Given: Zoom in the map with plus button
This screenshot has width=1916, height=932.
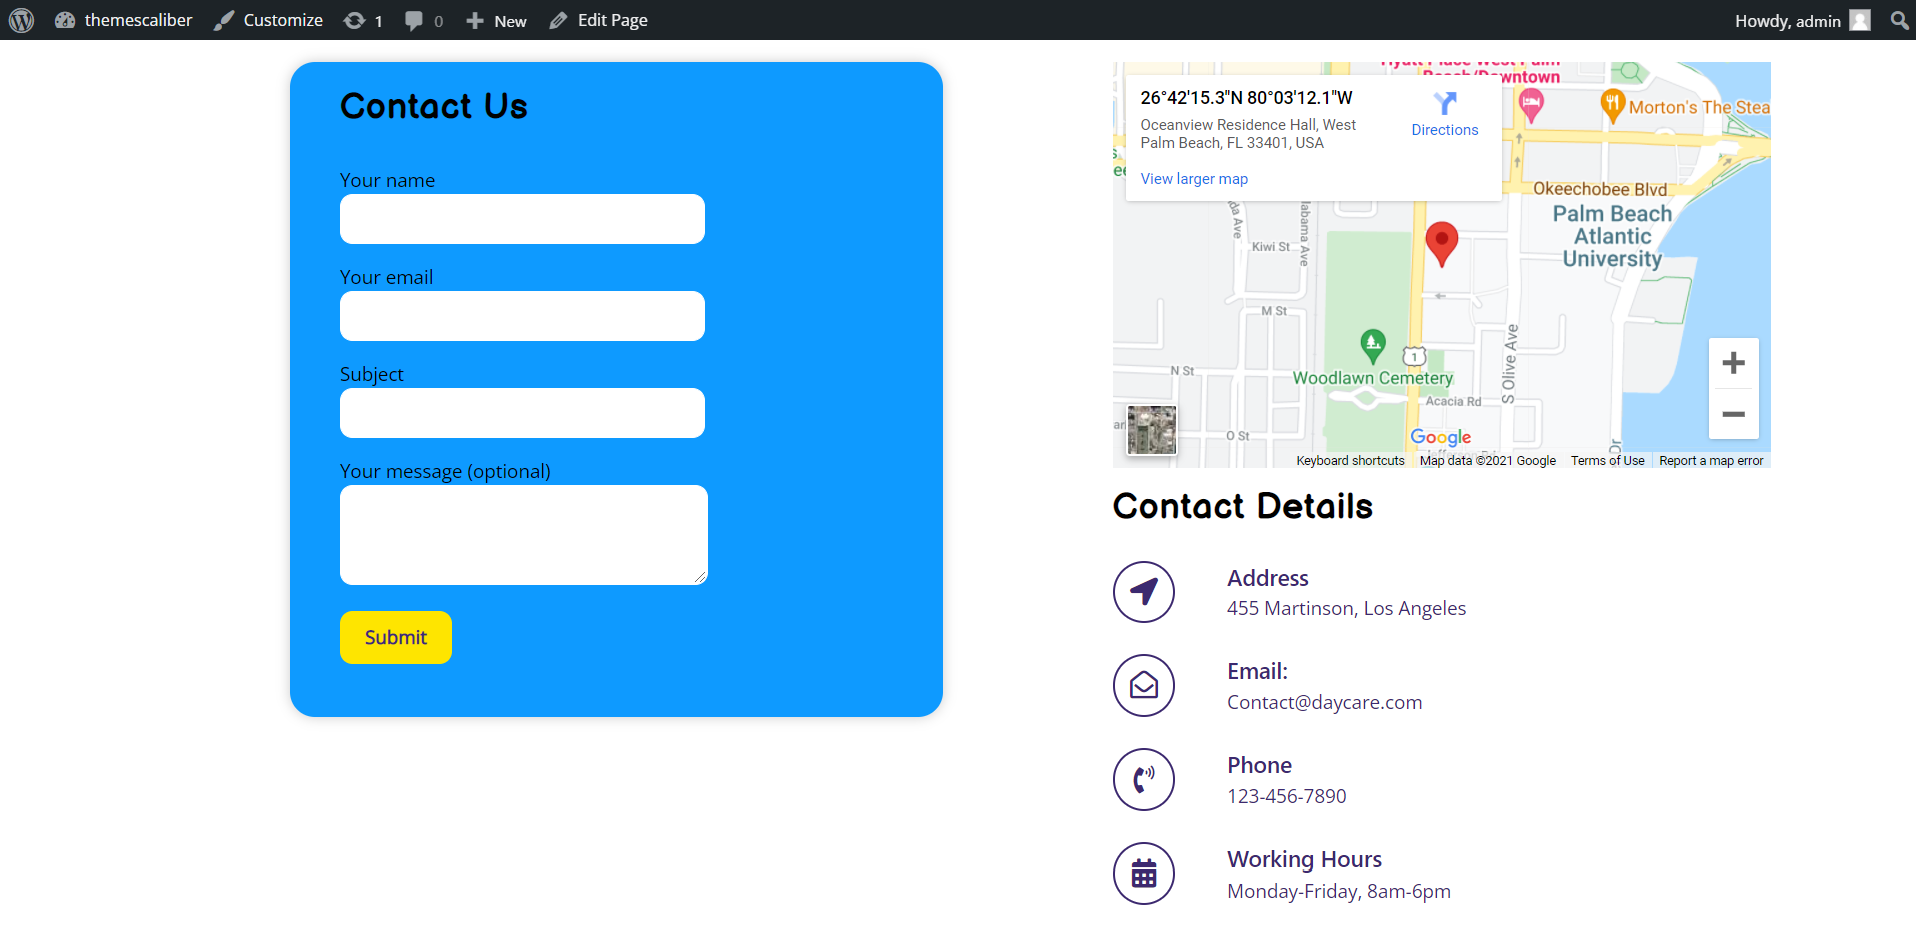Looking at the screenshot, I should (1733, 363).
